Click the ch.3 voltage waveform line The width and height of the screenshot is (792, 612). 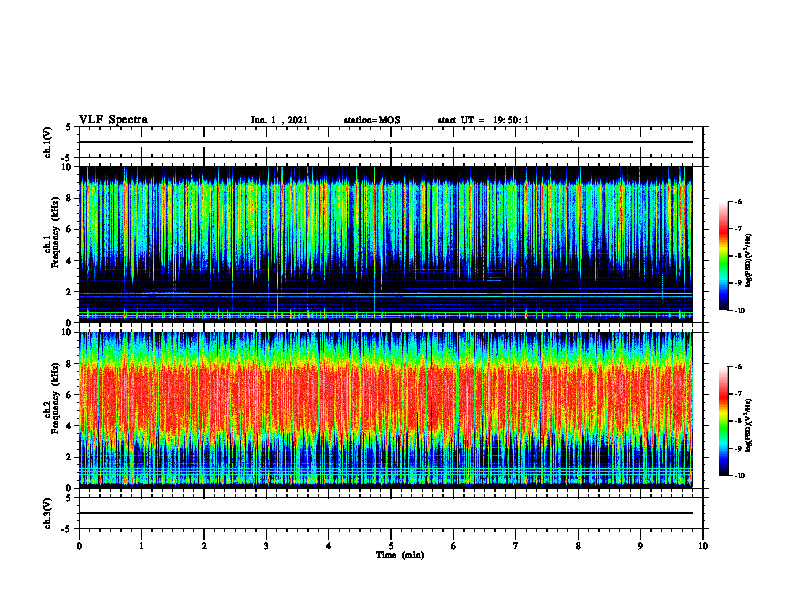[x=385, y=513]
